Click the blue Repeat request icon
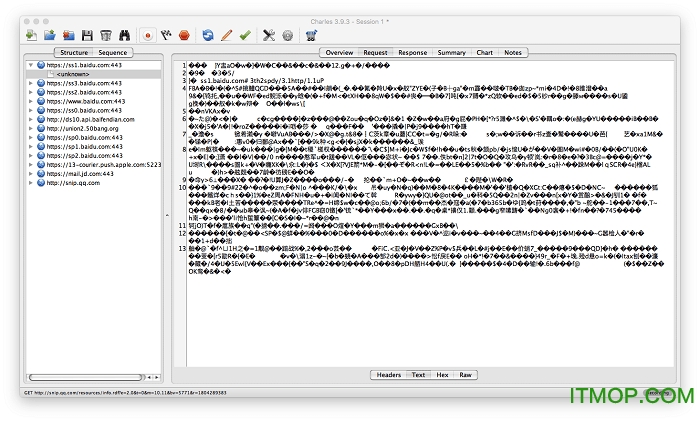This screenshot has height=421, width=700. point(208,35)
